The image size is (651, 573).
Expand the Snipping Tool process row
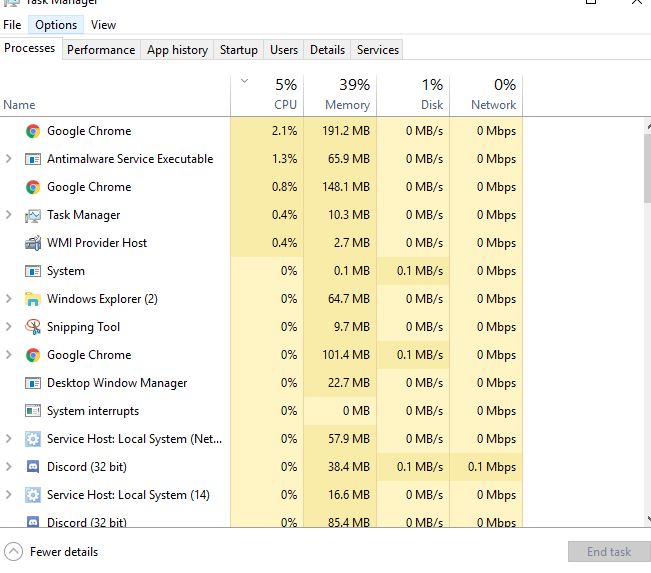[x=8, y=327]
